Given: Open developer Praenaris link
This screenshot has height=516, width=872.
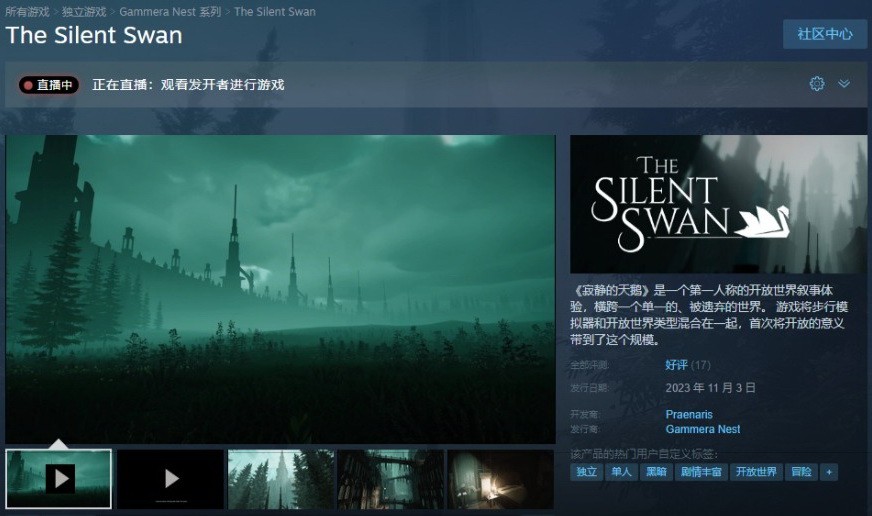Looking at the screenshot, I should click(689, 414).
